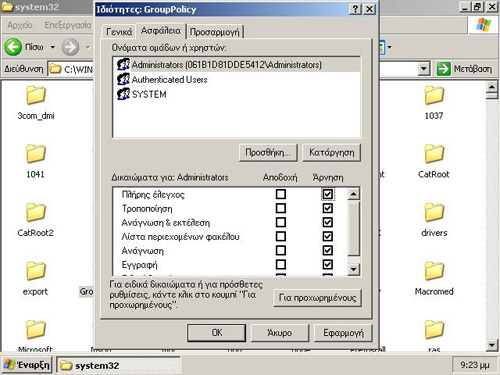Screen dimensions: 500x375
Task: Click explorer window scroll up arrow
Action: click(492, 87)
